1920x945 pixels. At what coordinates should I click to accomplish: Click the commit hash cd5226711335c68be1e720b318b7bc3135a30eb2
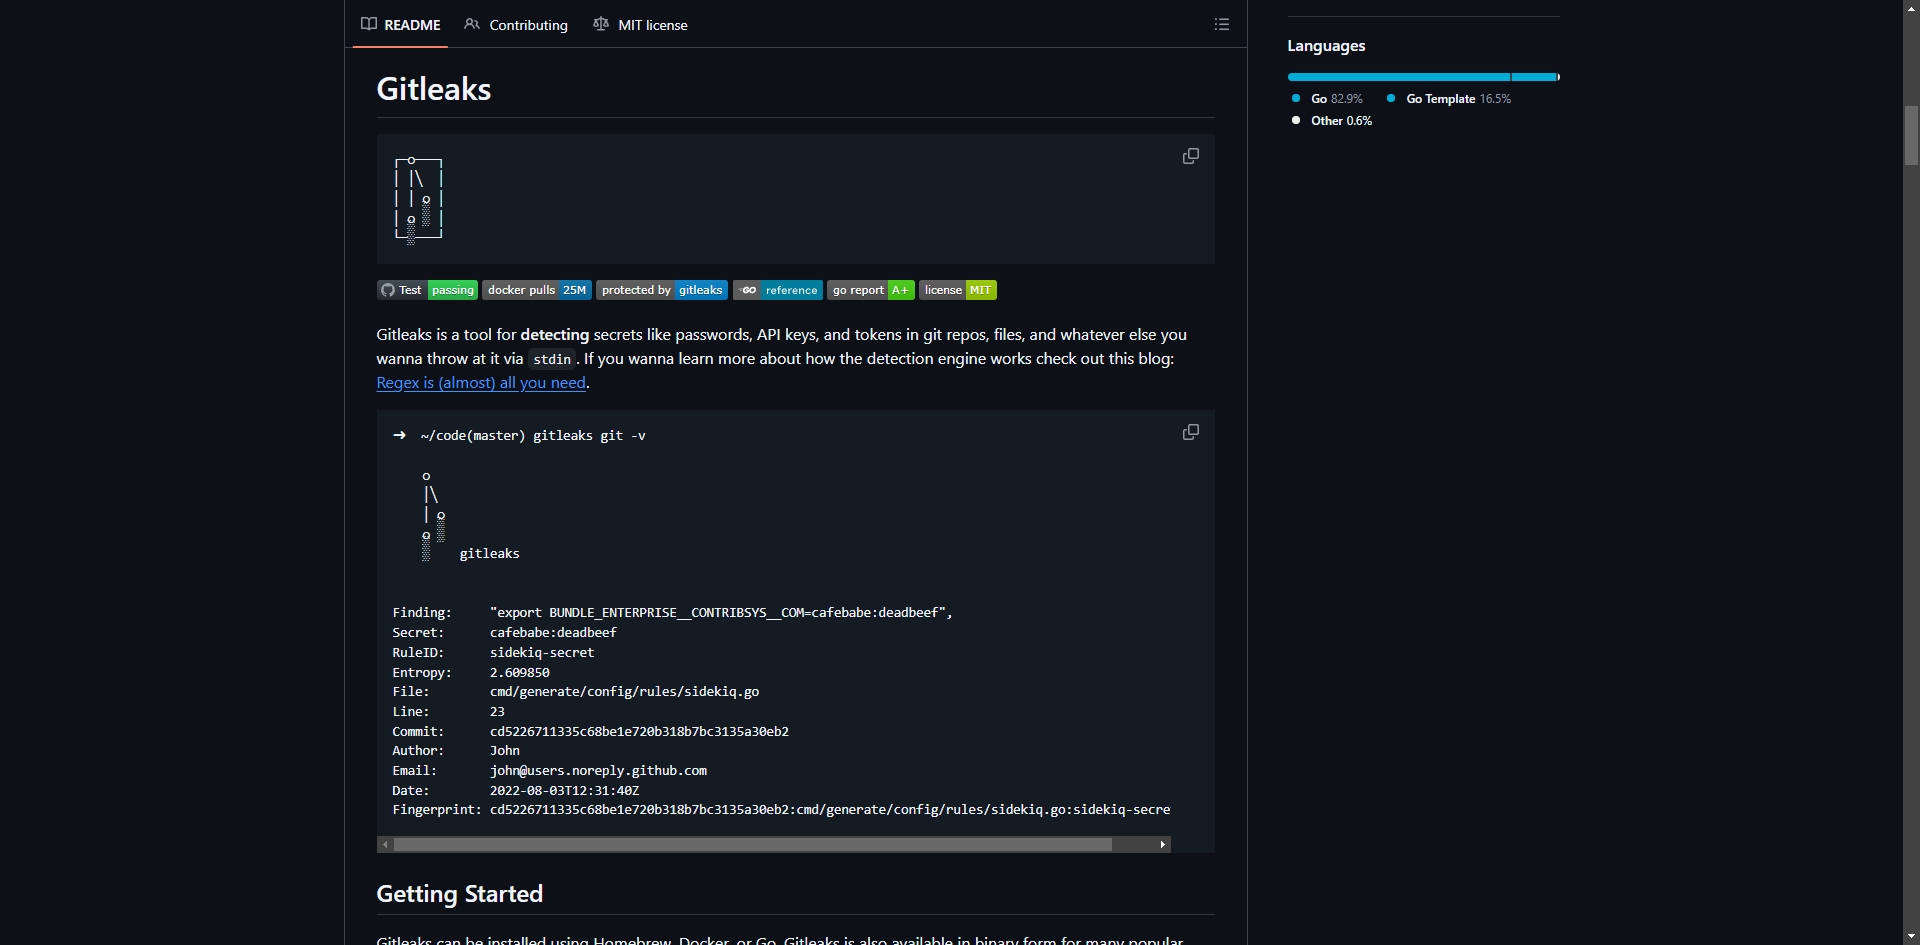pos(639,732)
